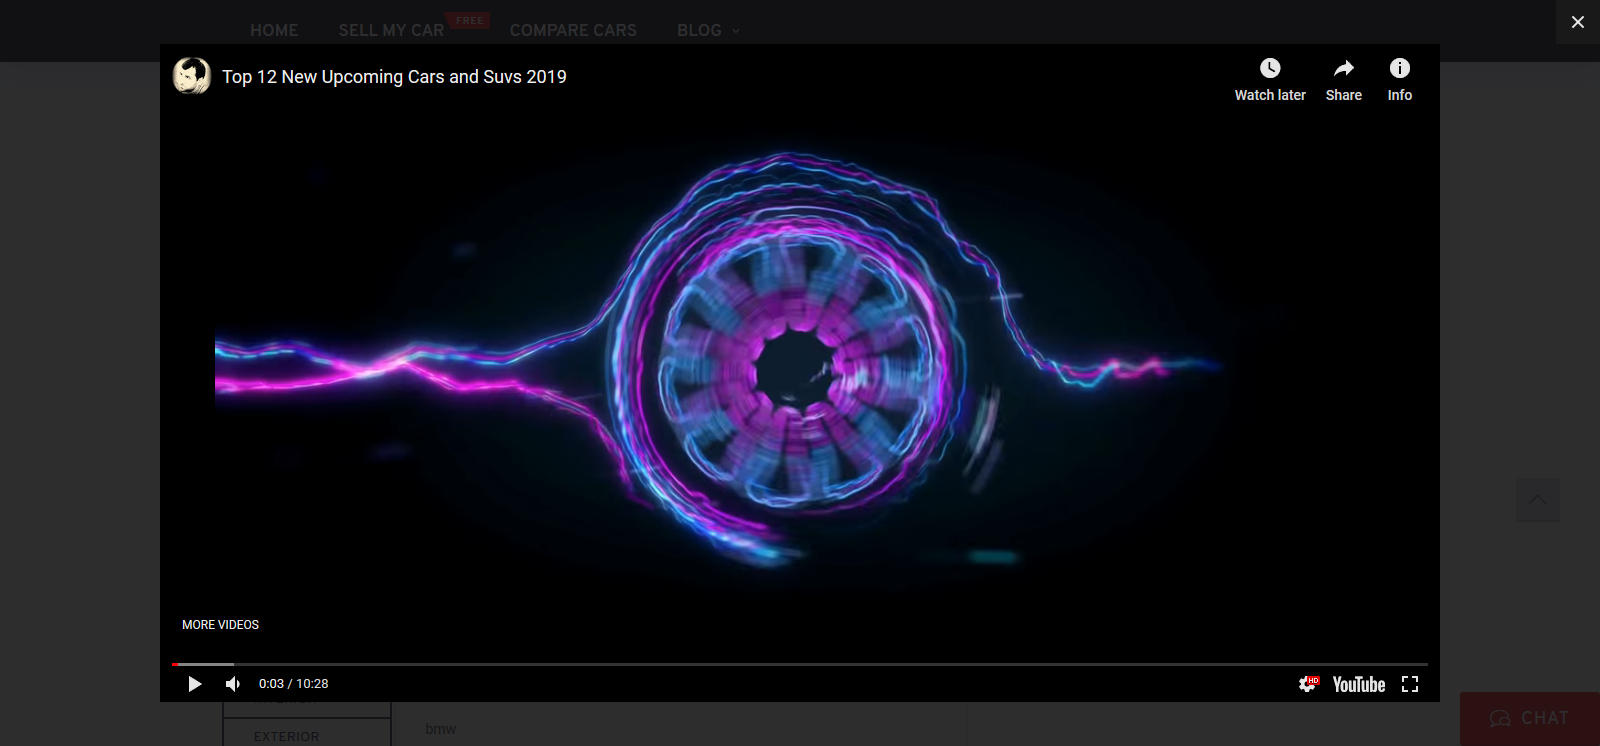
Task: Open SELL MY CAR page
Action: (x=391, y=31)
